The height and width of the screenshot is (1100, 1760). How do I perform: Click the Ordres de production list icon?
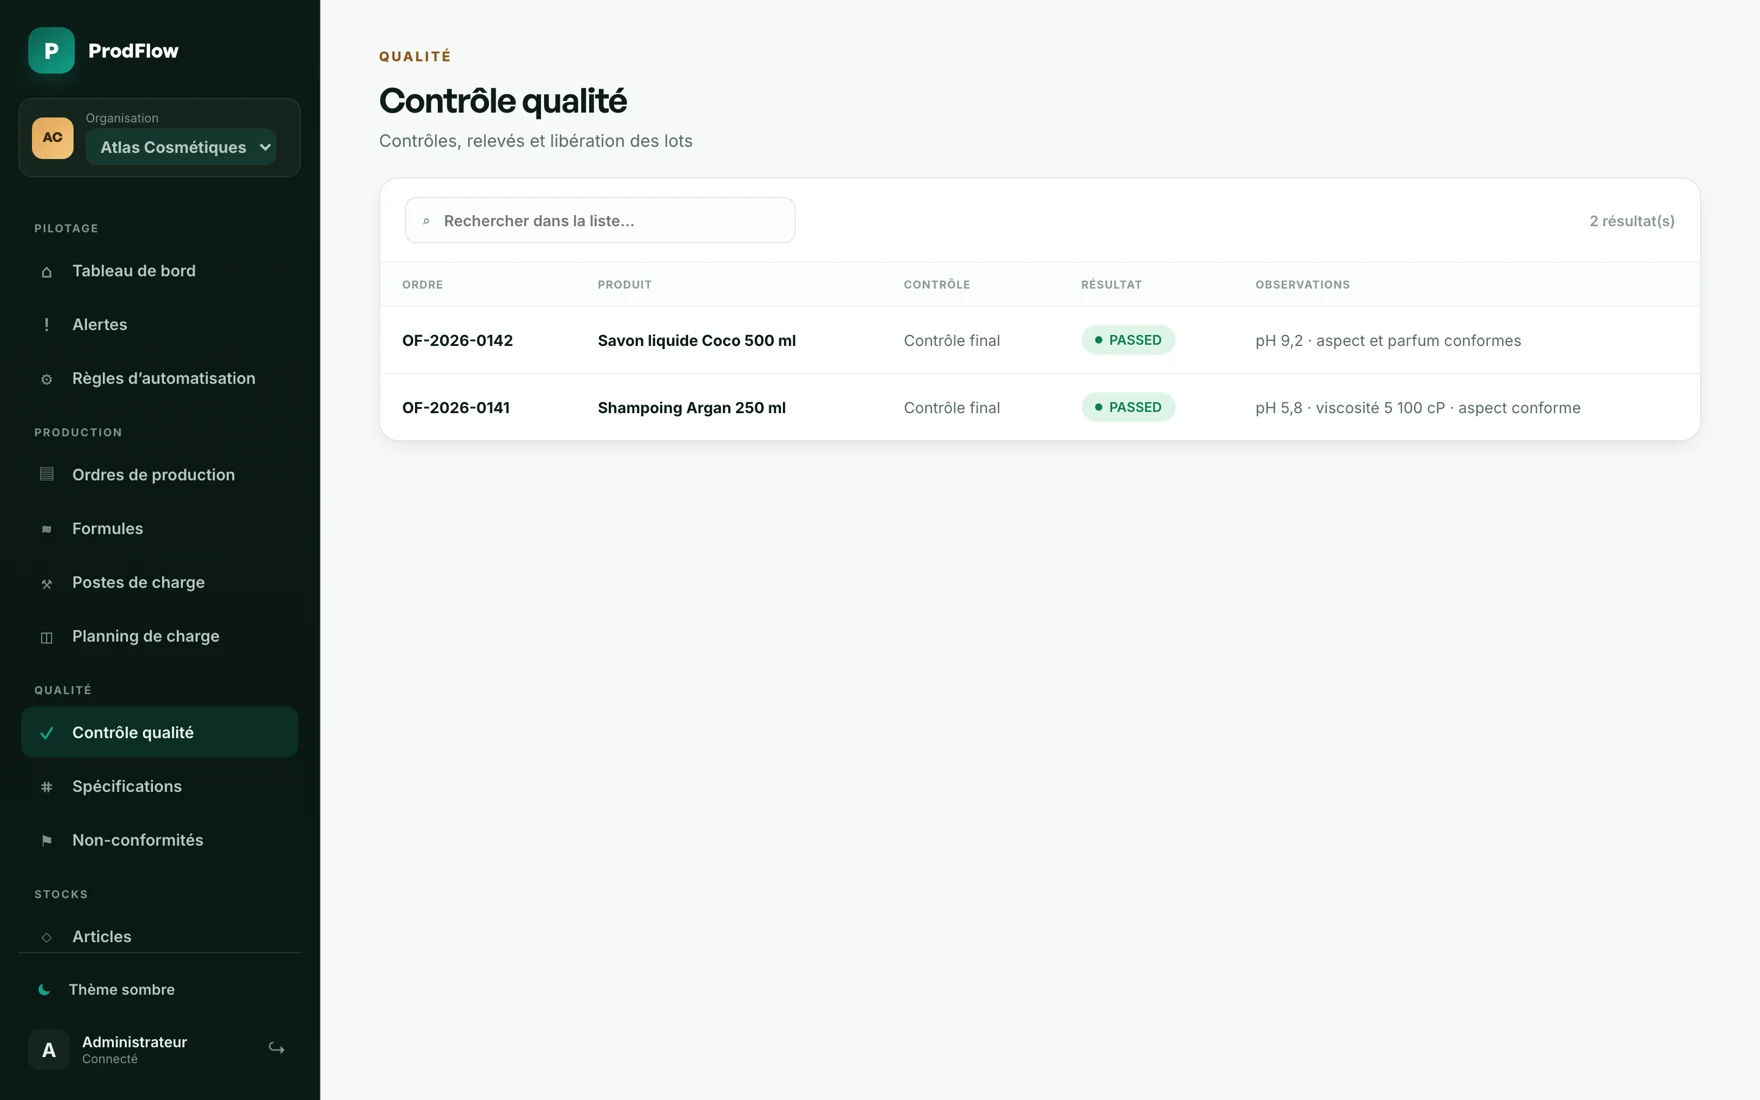click(x=46, y=475)
